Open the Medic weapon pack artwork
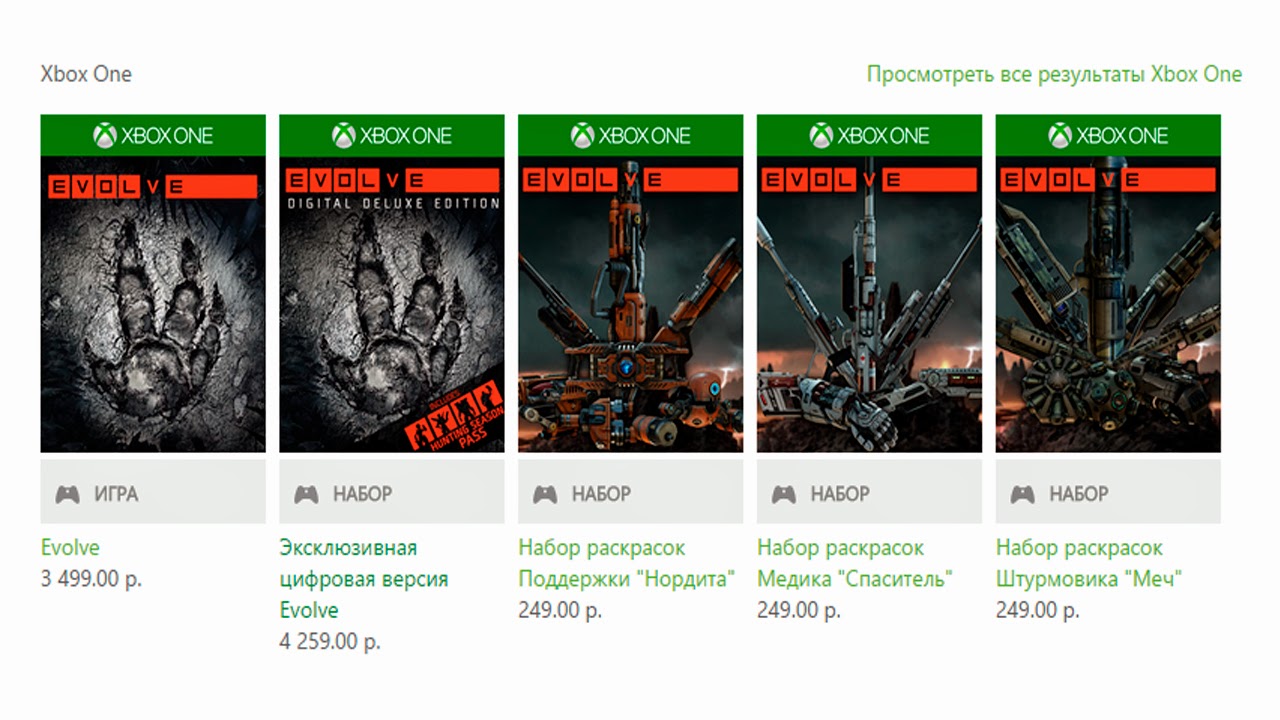The width and height of the screenshot is (1280, 720). pyautogui.click(x=870, y=304)
